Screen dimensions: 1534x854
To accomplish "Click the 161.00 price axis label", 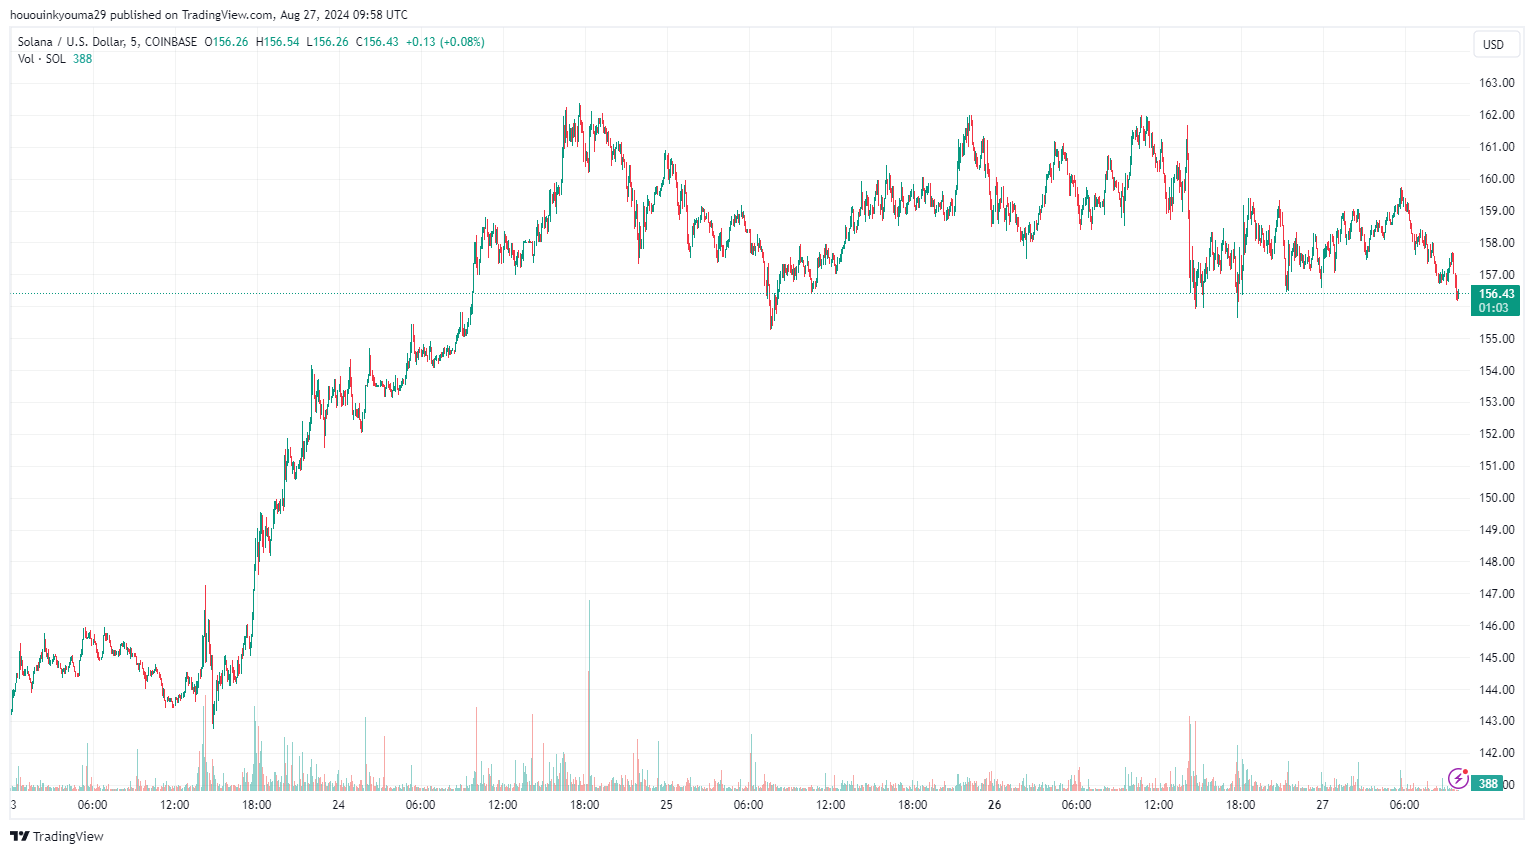I will pyautogui.click(x=1496, y=147).
